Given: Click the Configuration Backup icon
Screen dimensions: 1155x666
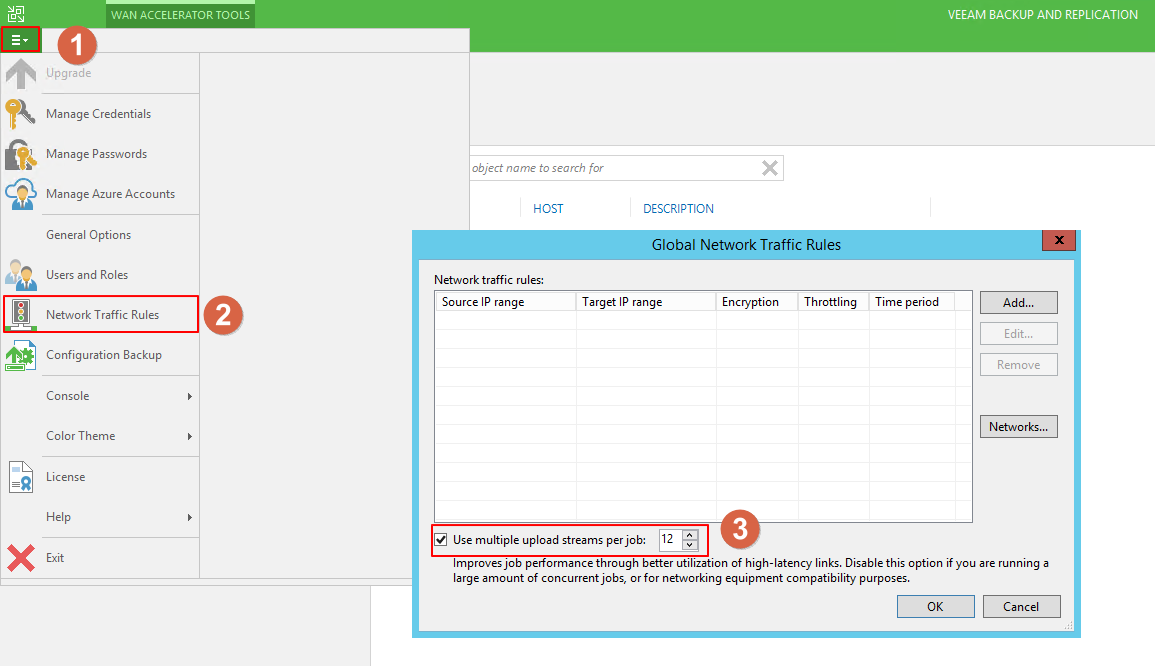Looking at the screenshot, I should coord(20,355).
